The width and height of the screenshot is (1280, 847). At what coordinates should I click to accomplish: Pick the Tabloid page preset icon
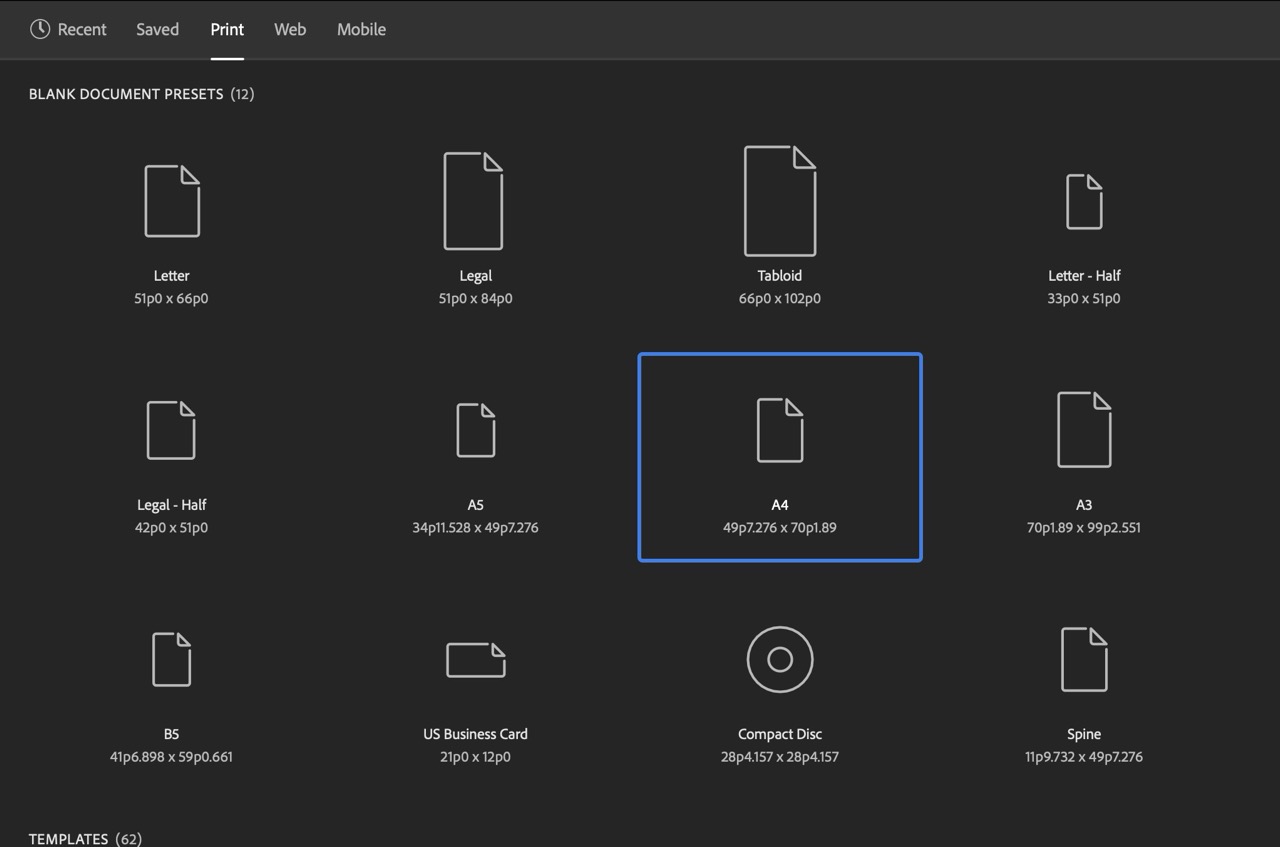pyautogui.click(x=780, y=201)
